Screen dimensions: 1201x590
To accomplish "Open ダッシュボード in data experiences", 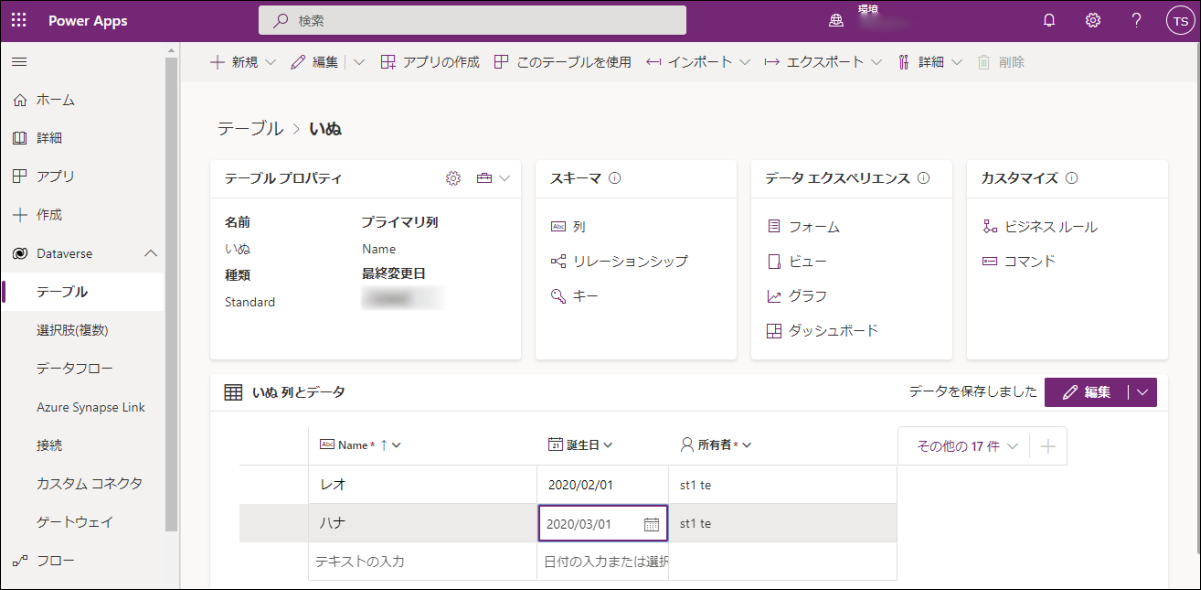I will pyautogui.click(x=822, y=330).
